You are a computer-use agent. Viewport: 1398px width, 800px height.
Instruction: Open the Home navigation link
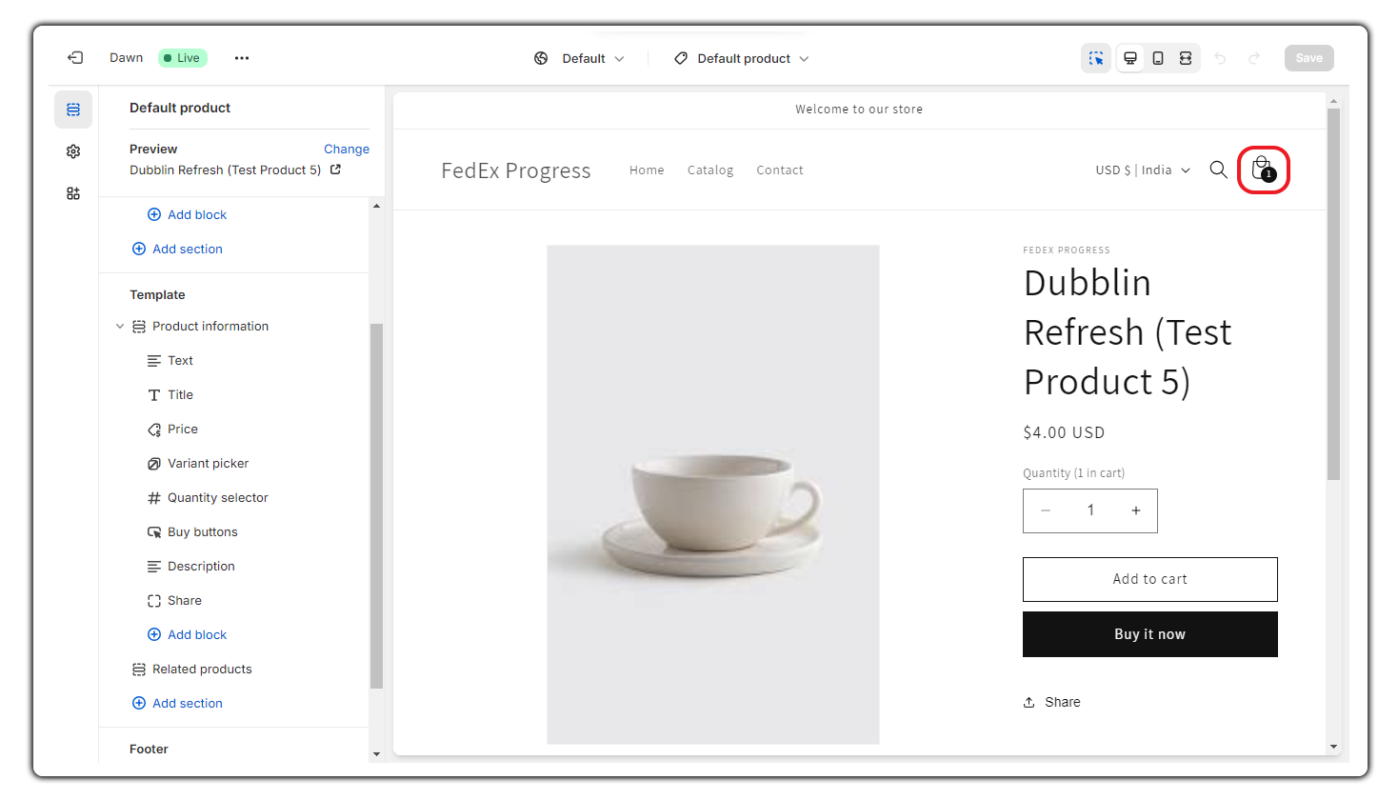646,170
